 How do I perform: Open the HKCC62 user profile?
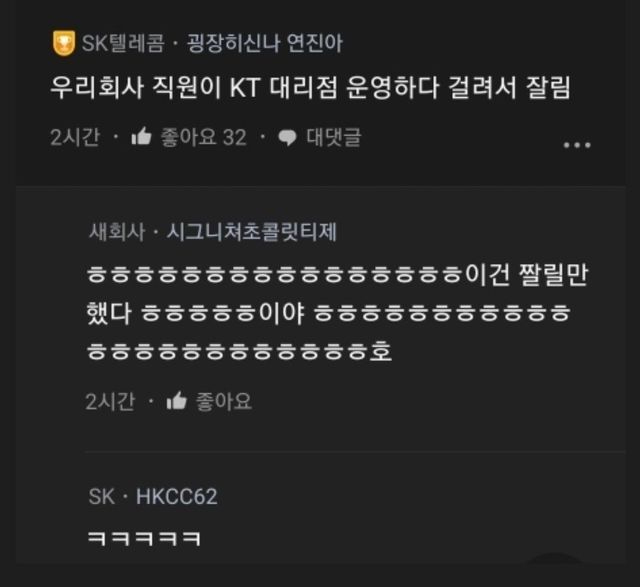(x=177, y=497)
